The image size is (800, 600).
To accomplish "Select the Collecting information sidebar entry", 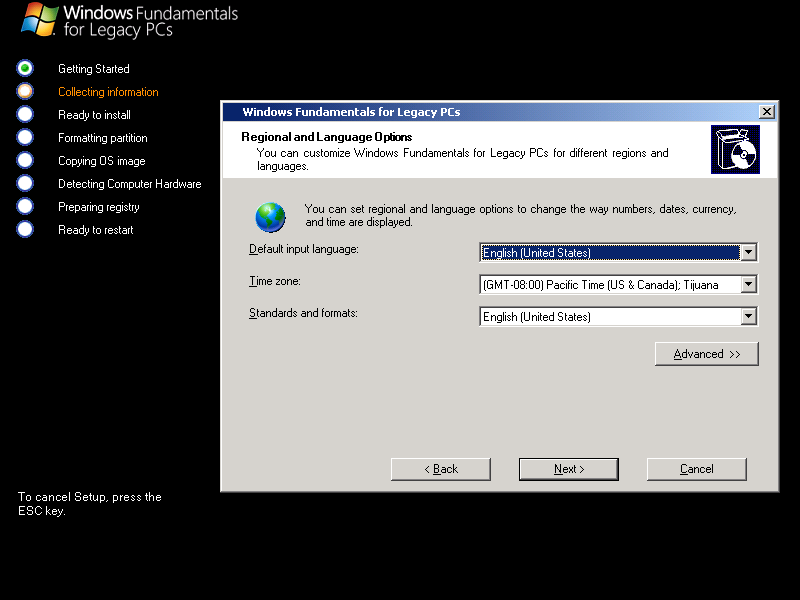I will pyautogui.click(x=107, y=91).
